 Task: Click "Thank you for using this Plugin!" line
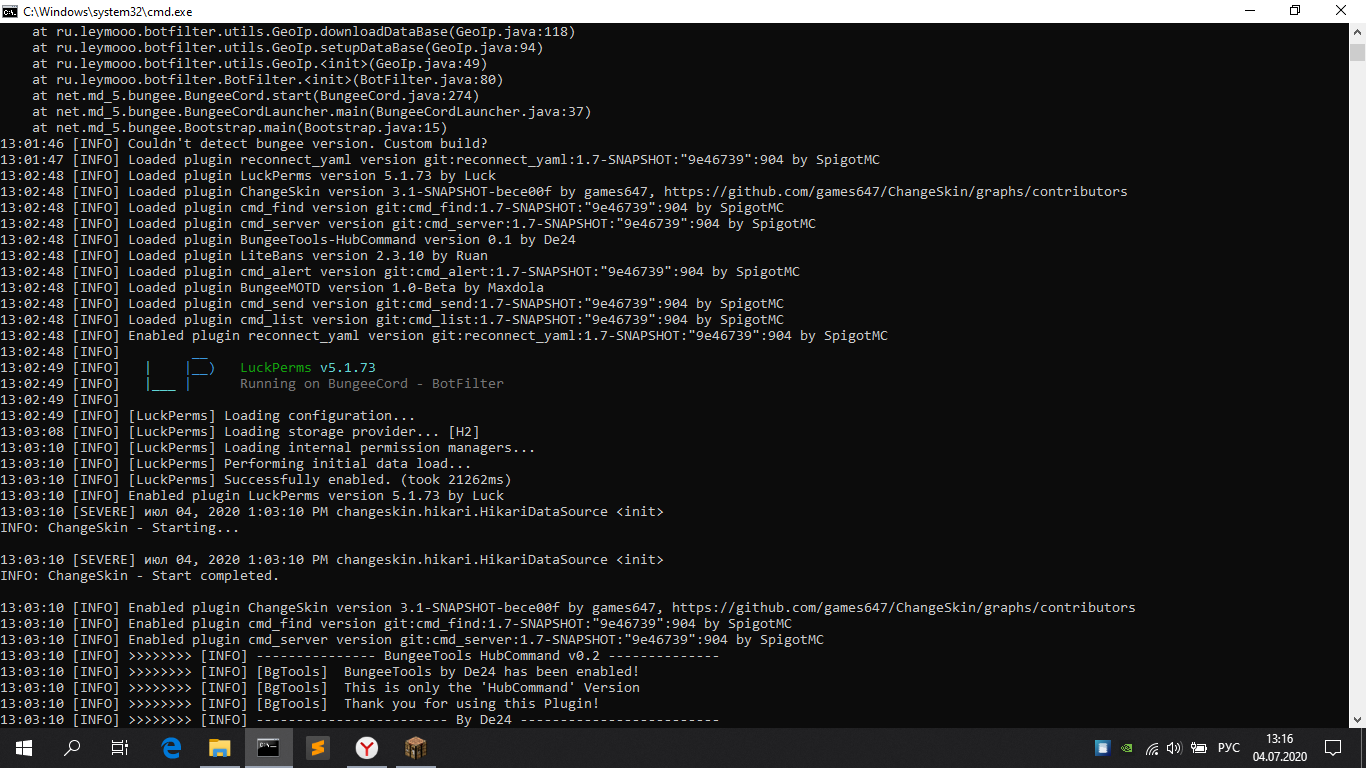(472, 704)
